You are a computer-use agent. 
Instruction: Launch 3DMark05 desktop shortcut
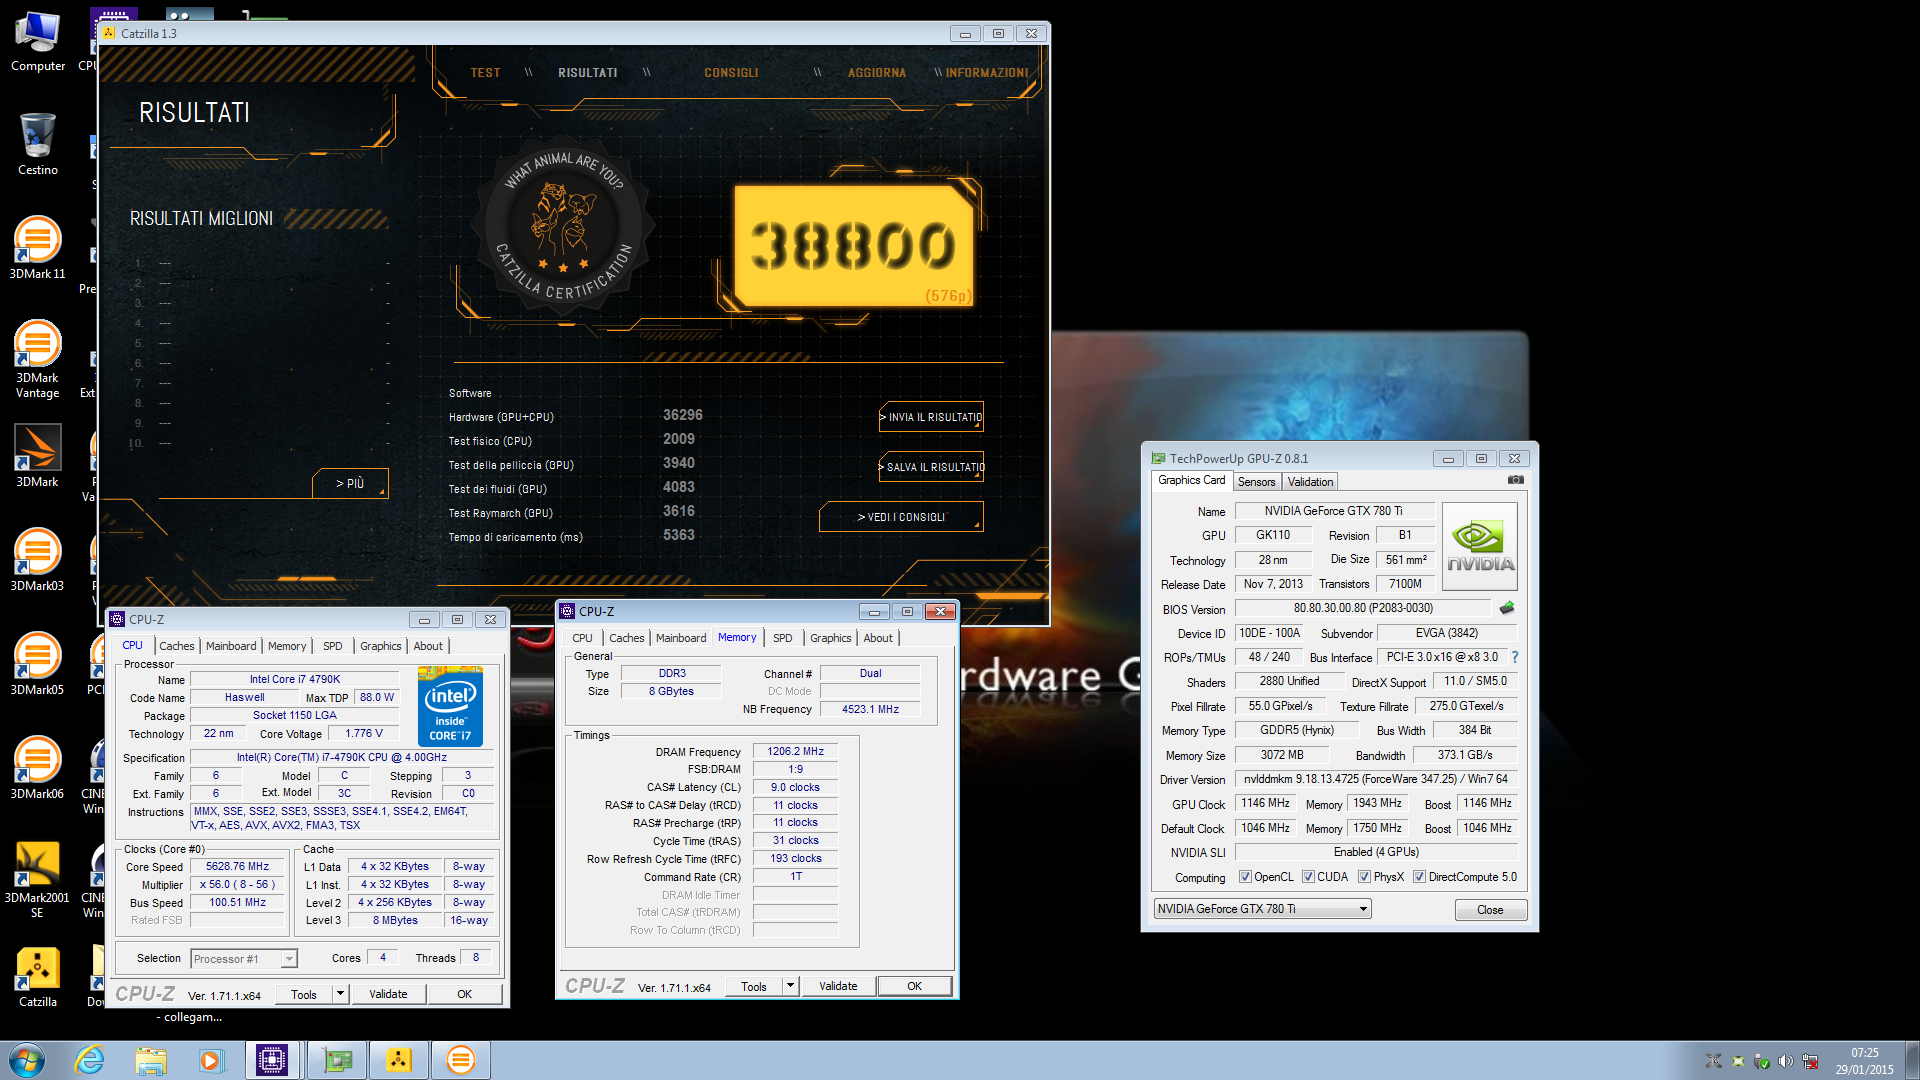[x=37, y=664]
